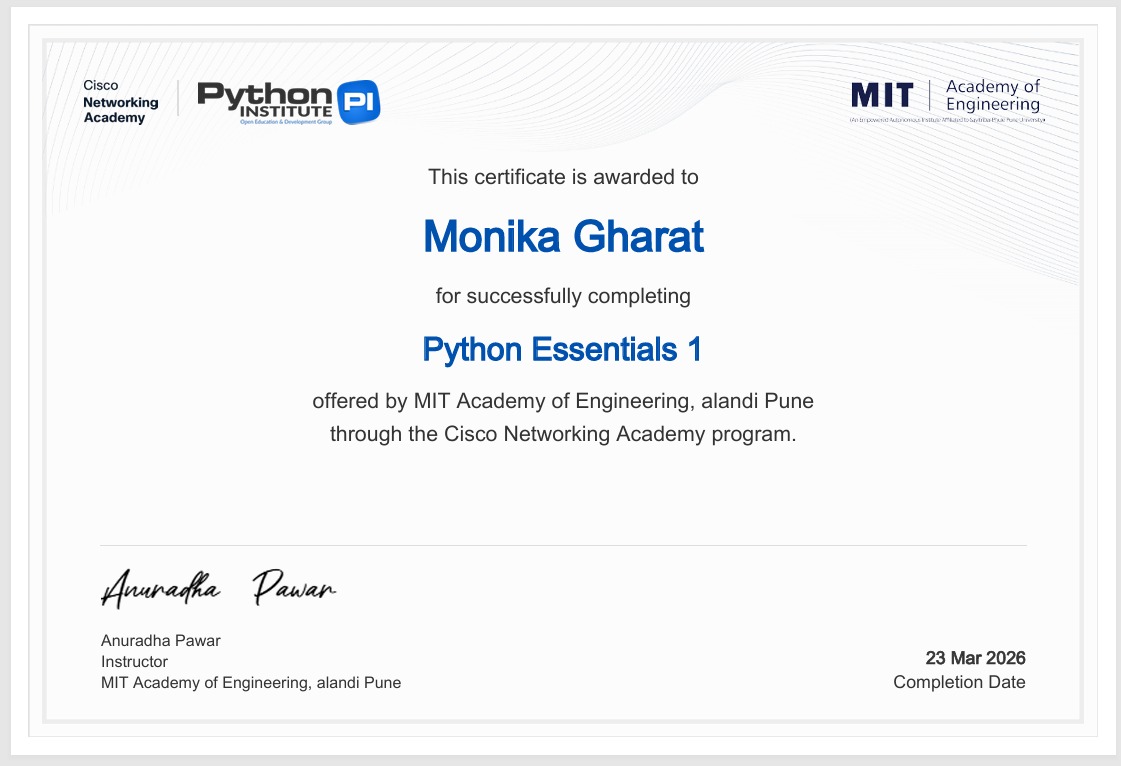The height and width of the screenshot is (766, 1121).
Task: Click the small tagline under MIT logo
Action: [x=946, y=120]
